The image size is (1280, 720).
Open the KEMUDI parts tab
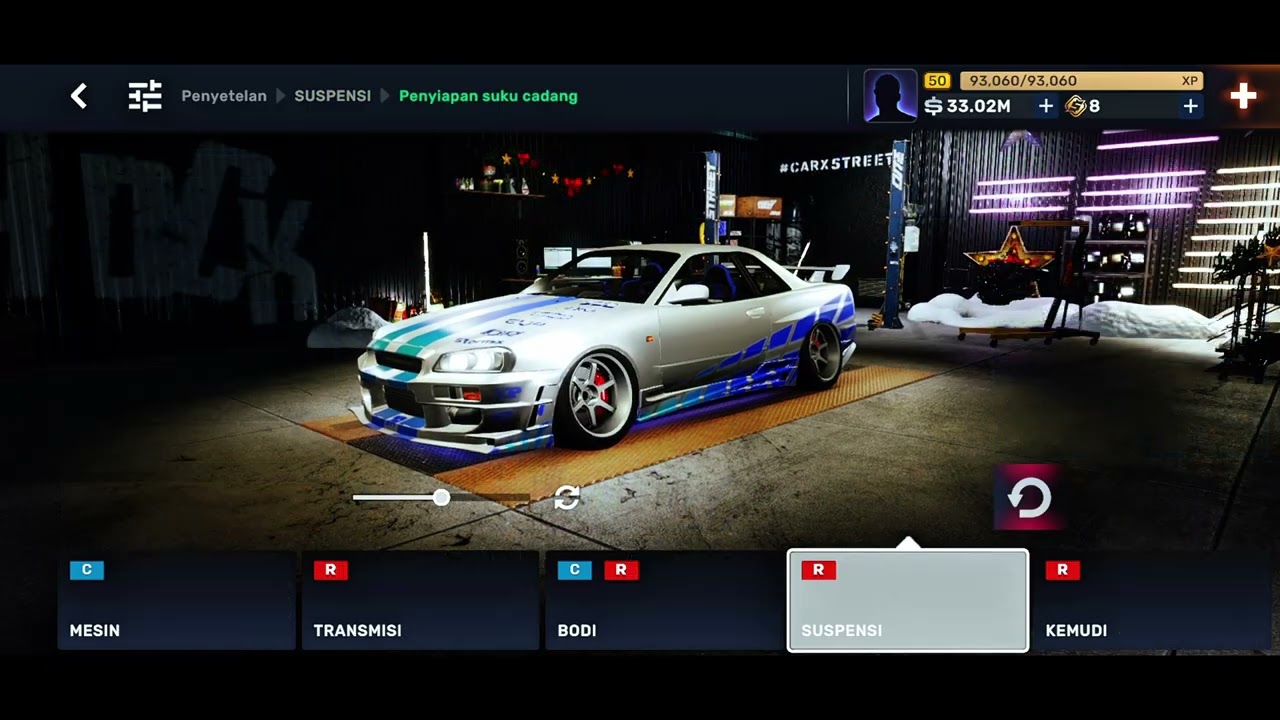1152,600
